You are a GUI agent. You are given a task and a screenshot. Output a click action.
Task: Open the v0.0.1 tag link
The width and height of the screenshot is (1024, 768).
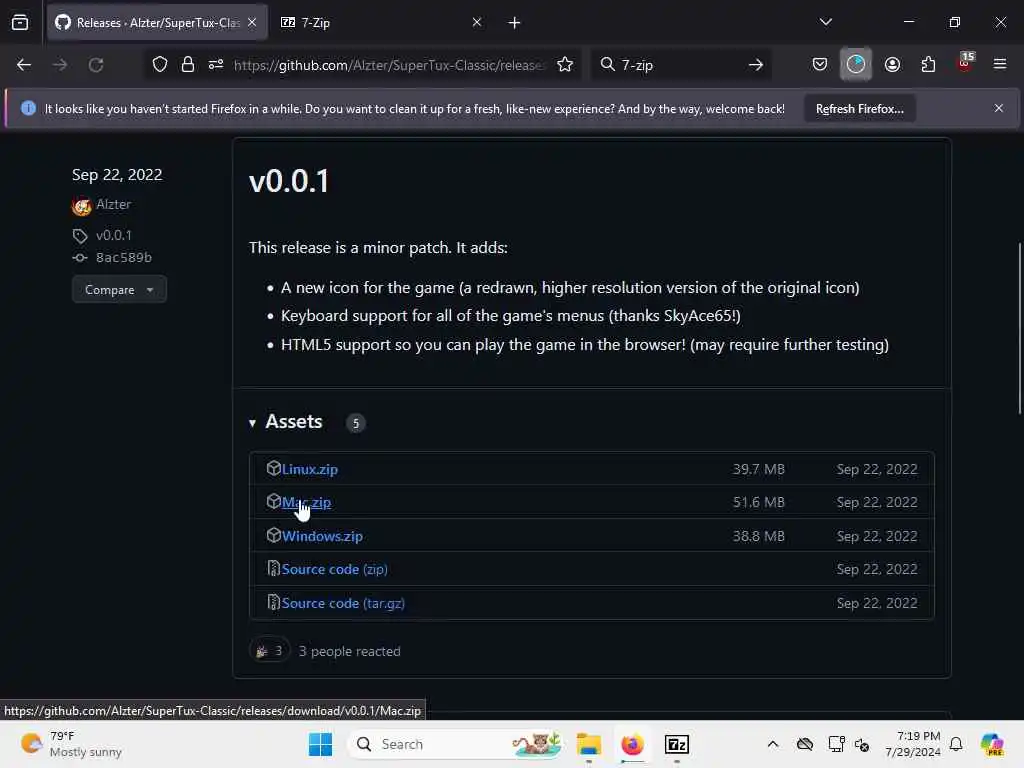click(114, 235)
